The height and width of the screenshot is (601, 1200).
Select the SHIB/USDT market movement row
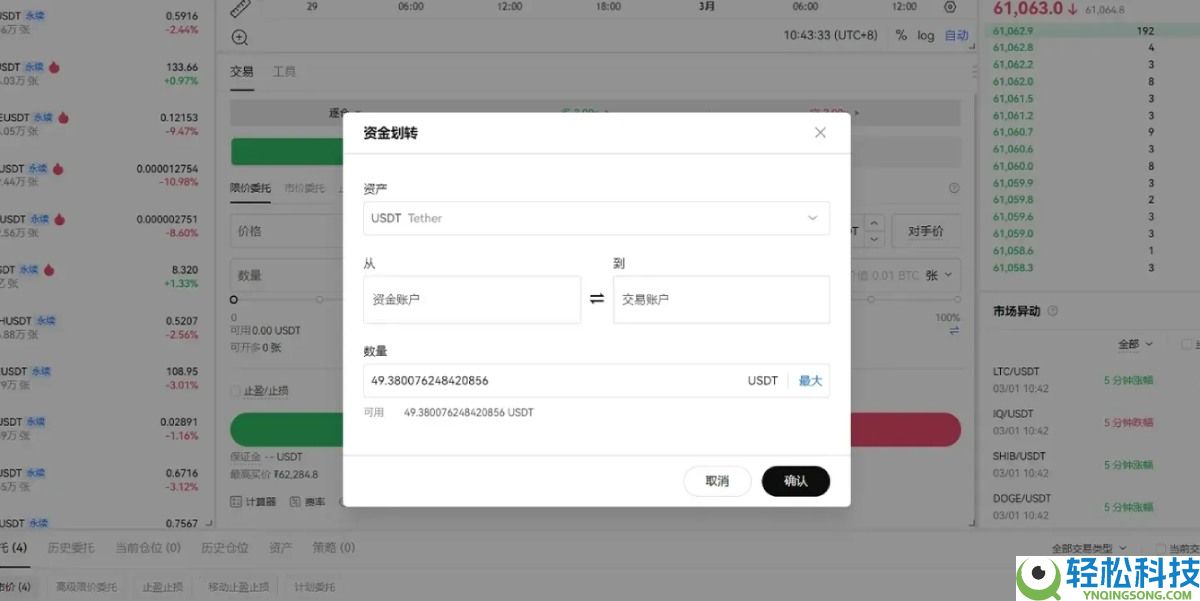[x=1090, y=464]
